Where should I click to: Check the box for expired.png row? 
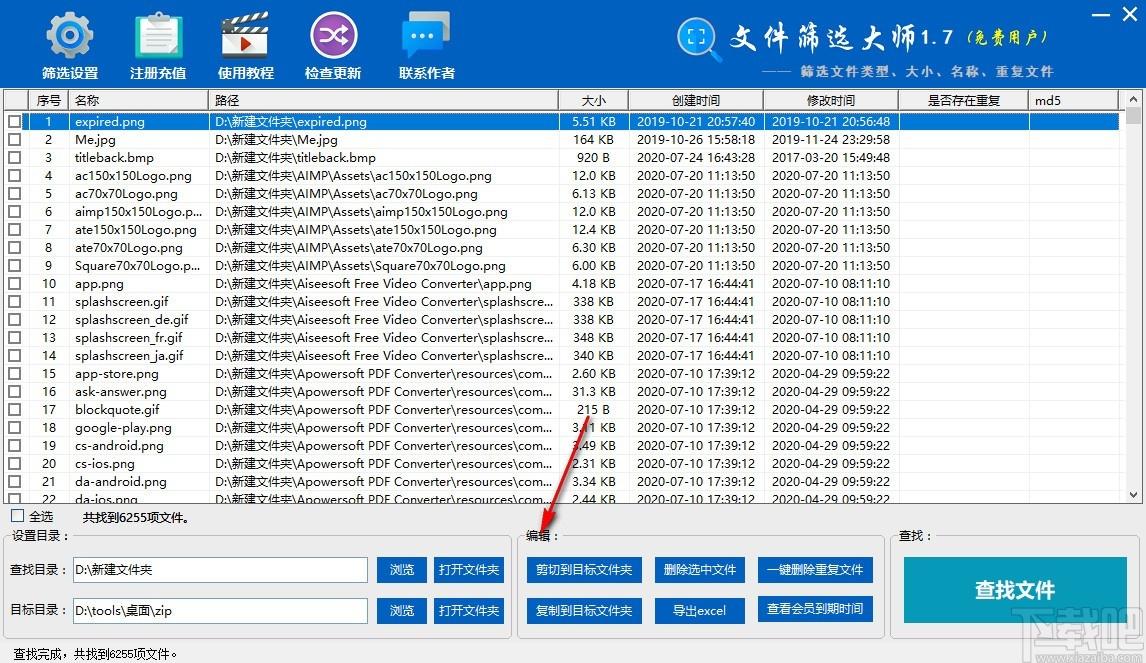pos(15,121)
